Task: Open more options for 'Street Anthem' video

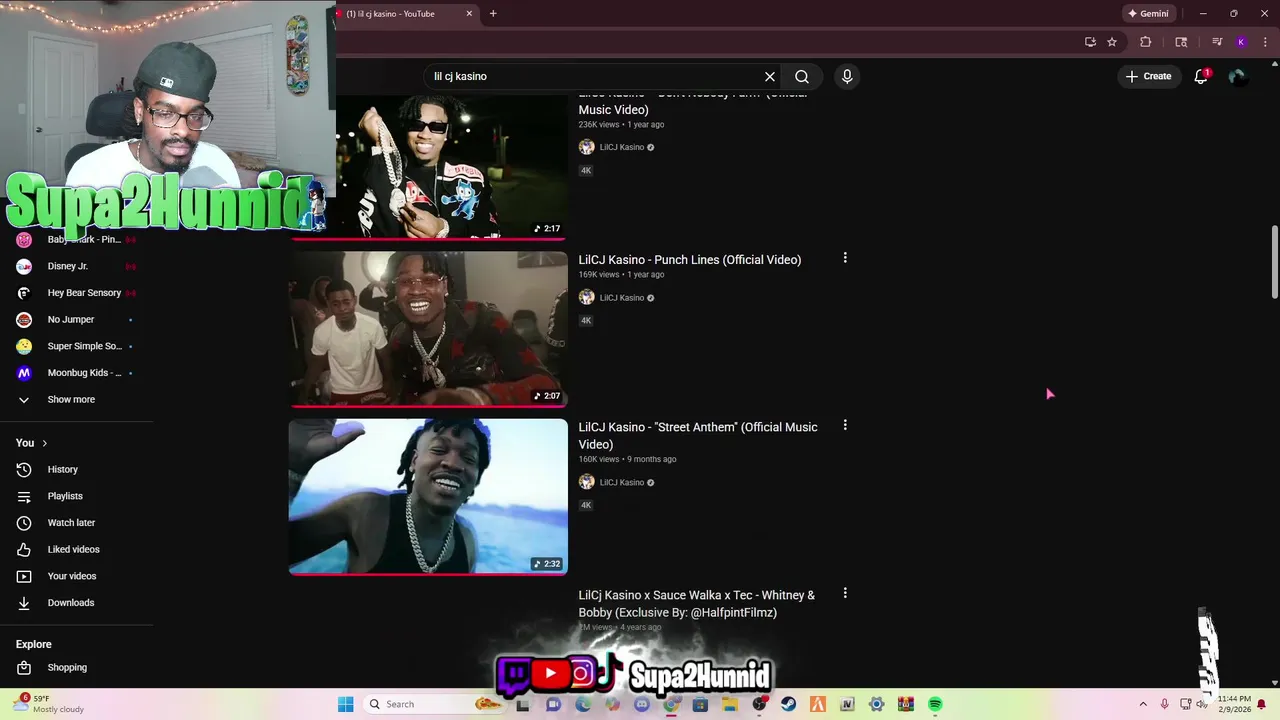Action: [x=845, y=425]
